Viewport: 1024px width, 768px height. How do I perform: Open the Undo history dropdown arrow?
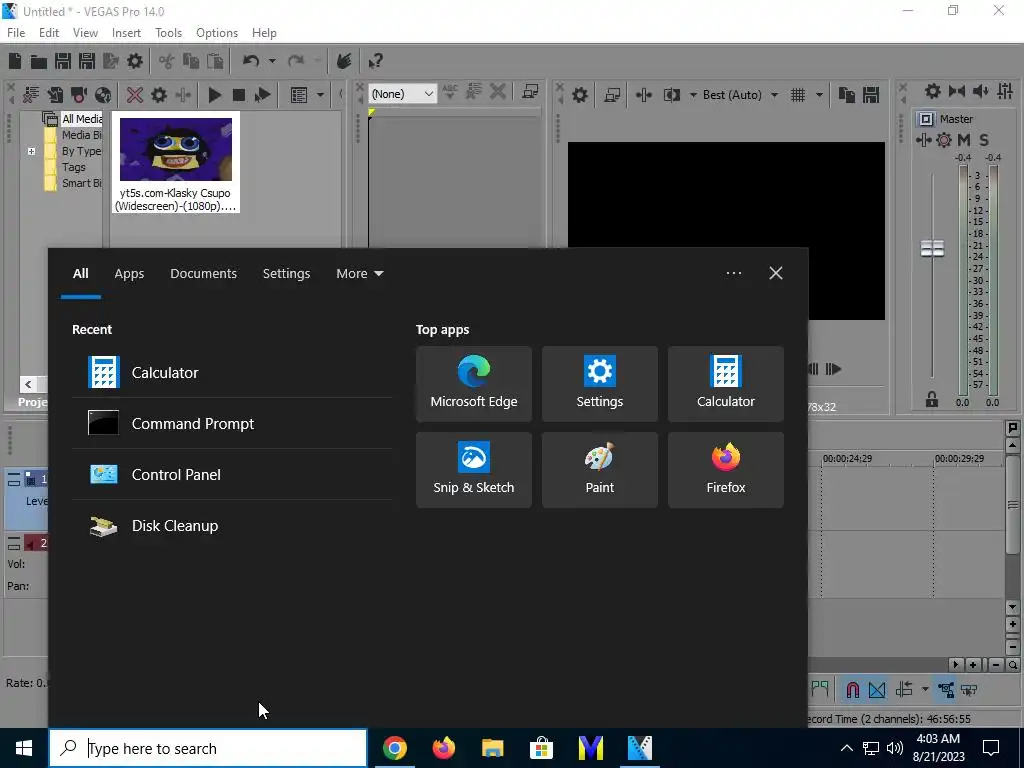tap(272, 61)
